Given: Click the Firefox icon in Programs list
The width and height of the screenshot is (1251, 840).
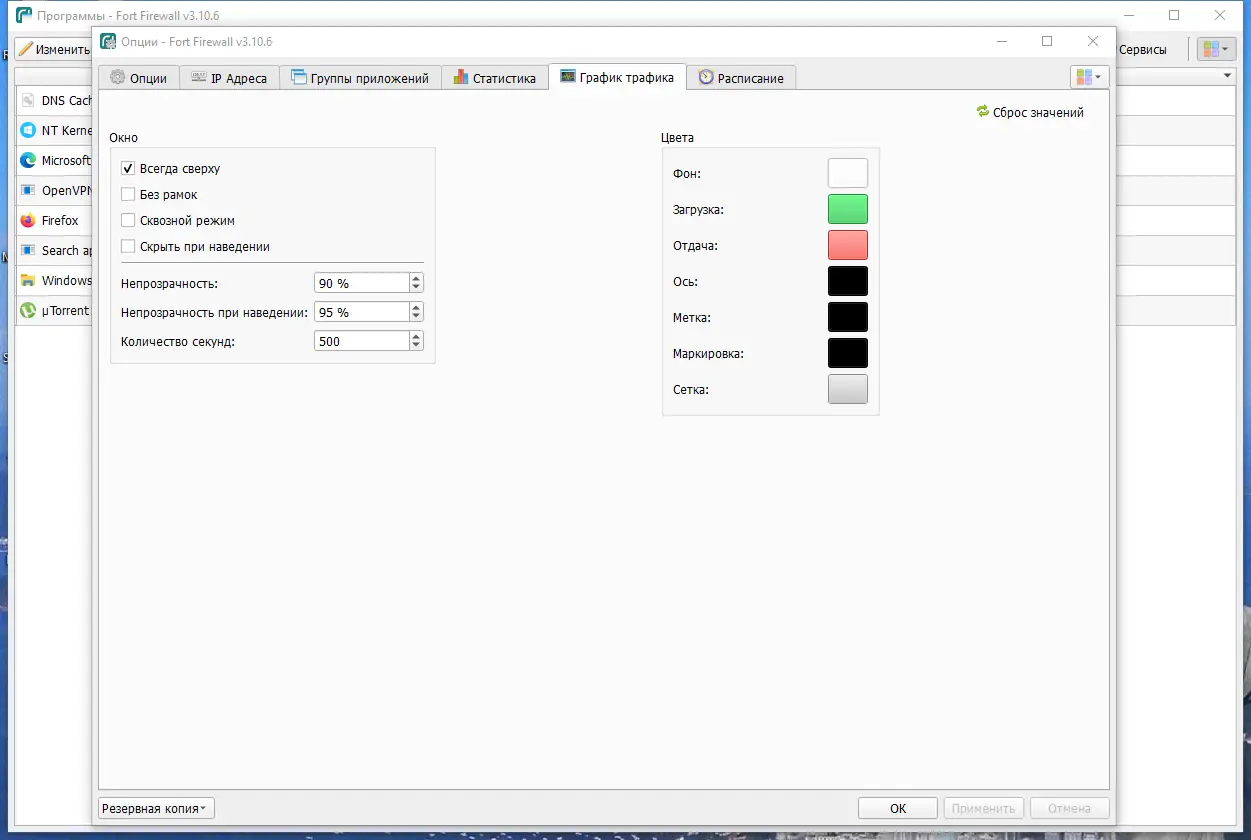Looking at the screenshot, I should 28,221.
